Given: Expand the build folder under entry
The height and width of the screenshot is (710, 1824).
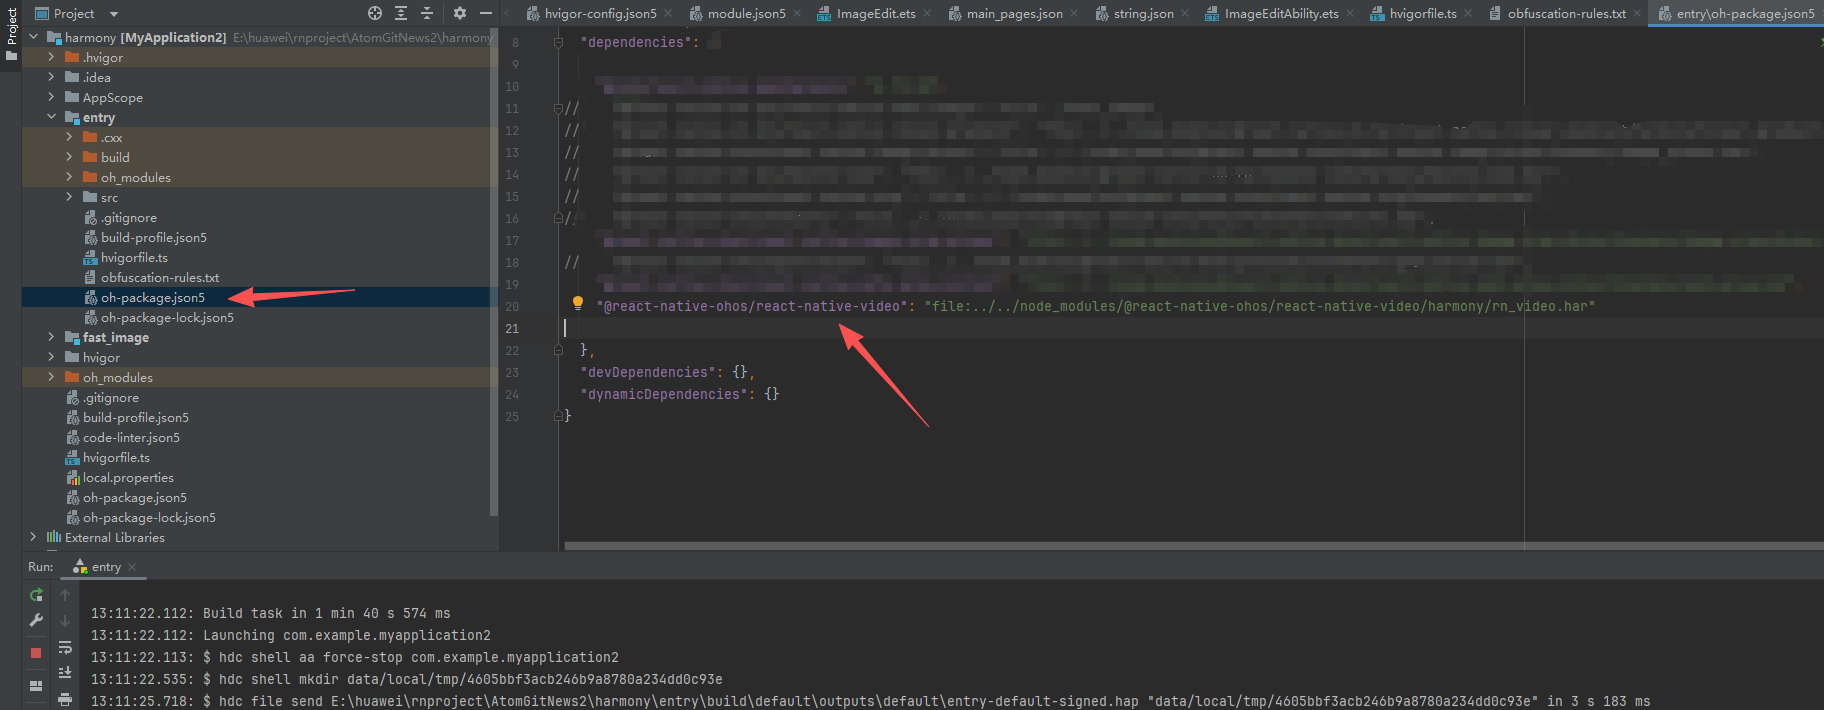Looking at the screenshot, I should point(70,157).
